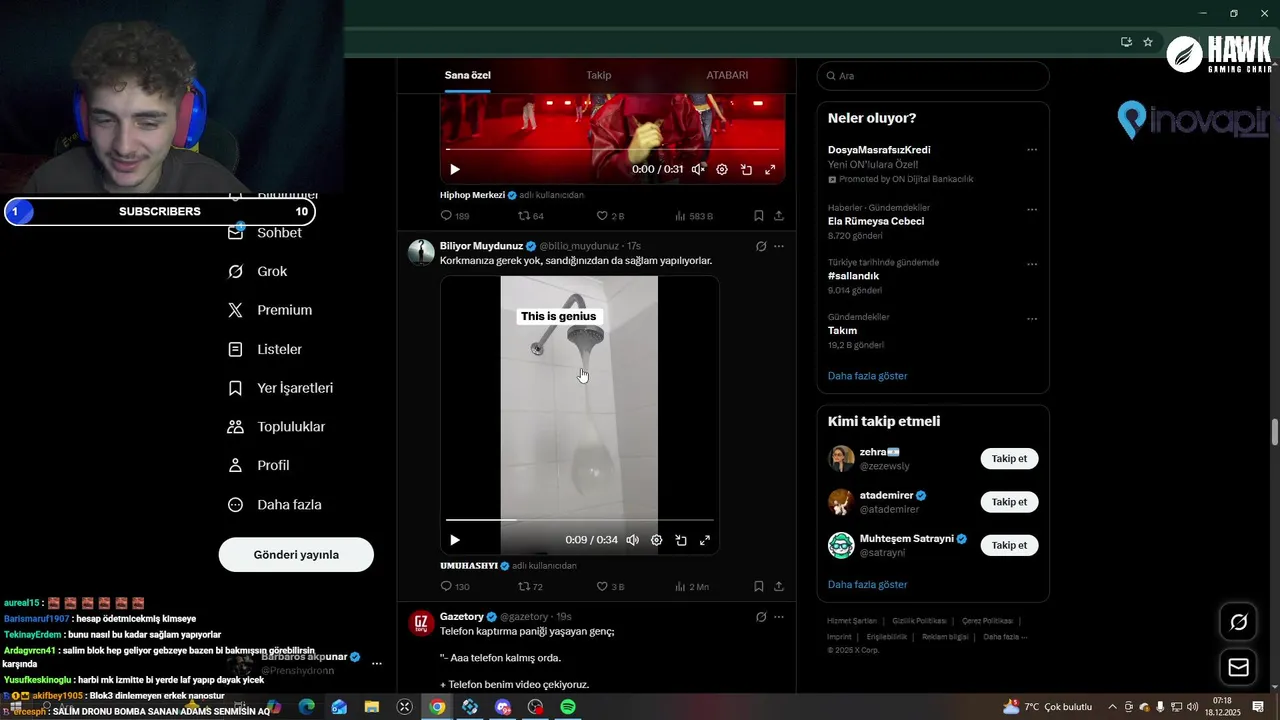Share the Hiphop Merkezi post

click(779, 216)
